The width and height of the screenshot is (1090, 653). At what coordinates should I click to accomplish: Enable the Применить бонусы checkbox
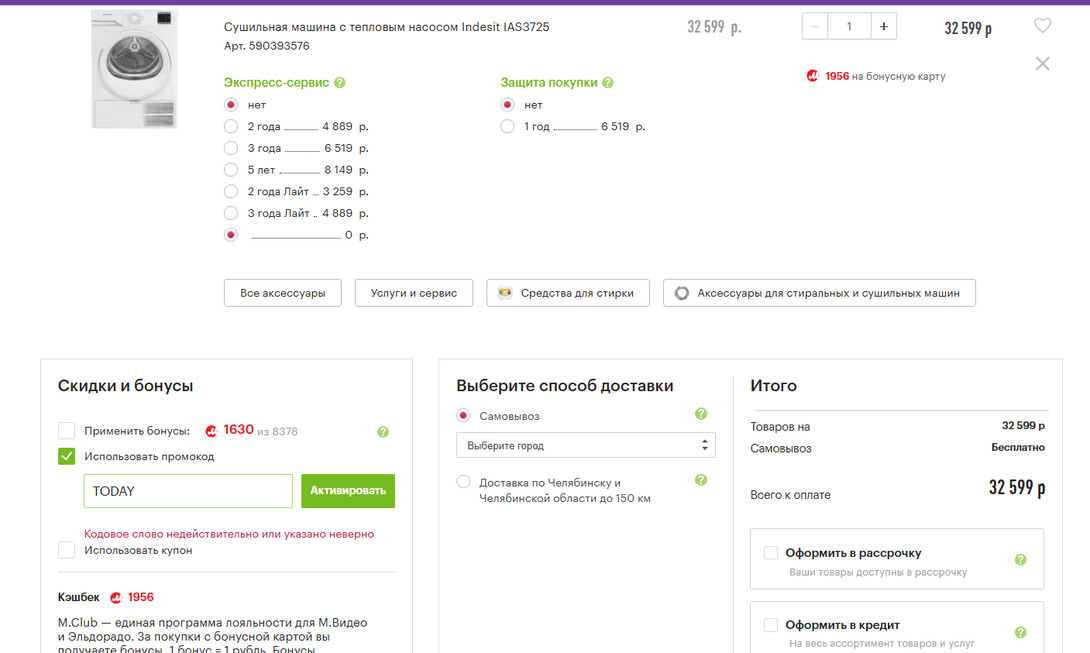click(67, 431)
